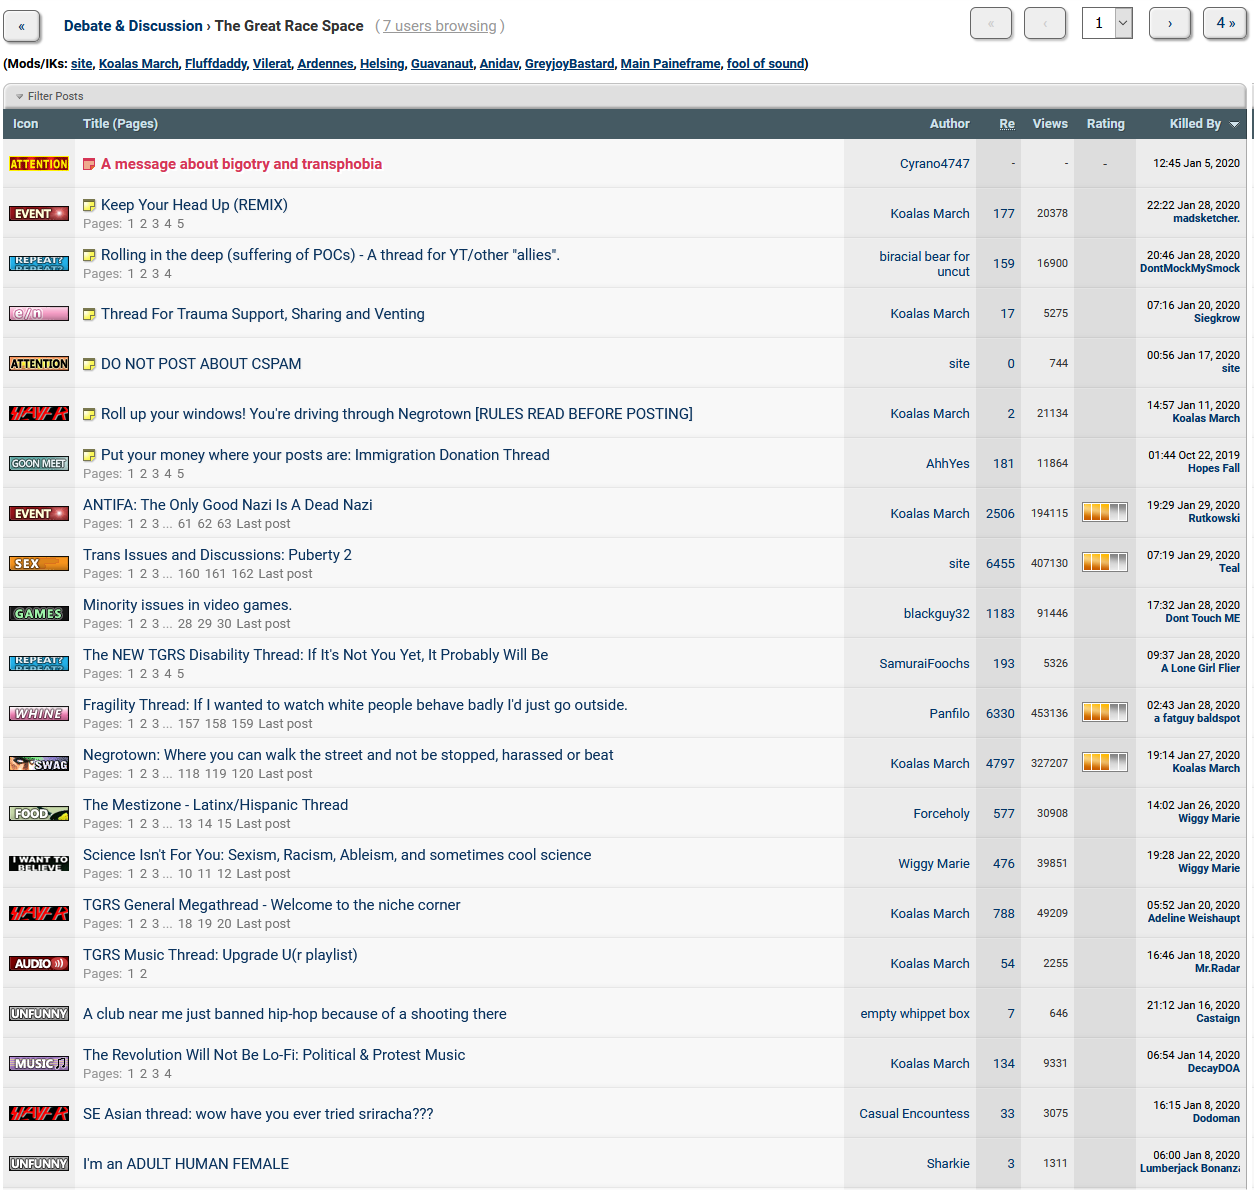Image resolution: width=1254 pixels, height=1190 pixels.
Task: Click the MUSIC tag icon on Revolution Lo-Fi thread
Action: (x=39, y=1064)
